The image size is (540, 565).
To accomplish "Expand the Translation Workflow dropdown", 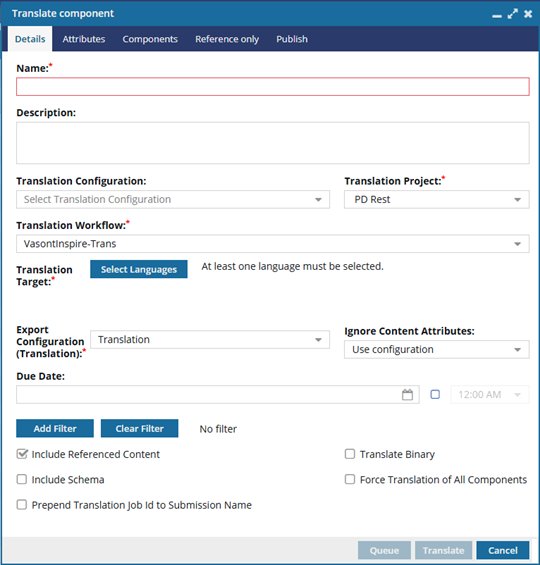I will pyautogui.click(x=273, y=244).
